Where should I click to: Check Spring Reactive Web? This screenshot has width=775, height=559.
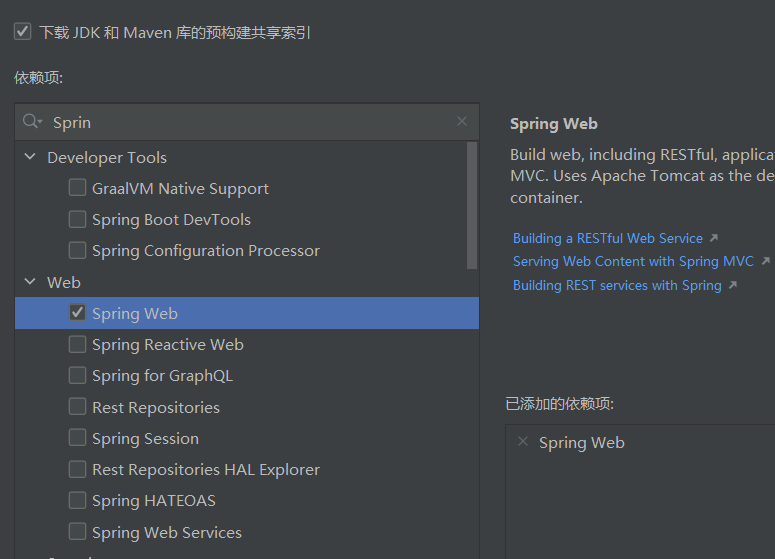tap(78, 344)
